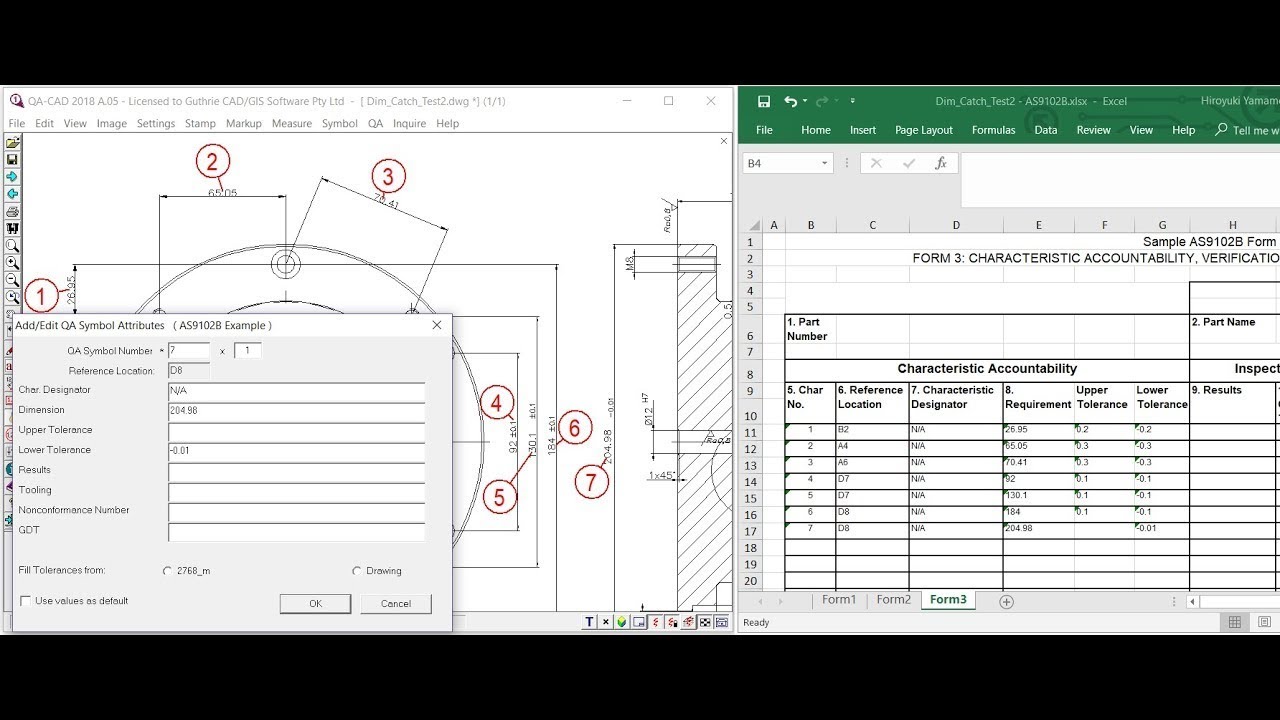Switch to Normal view icon in Excel status bar

pos(1235,622)
